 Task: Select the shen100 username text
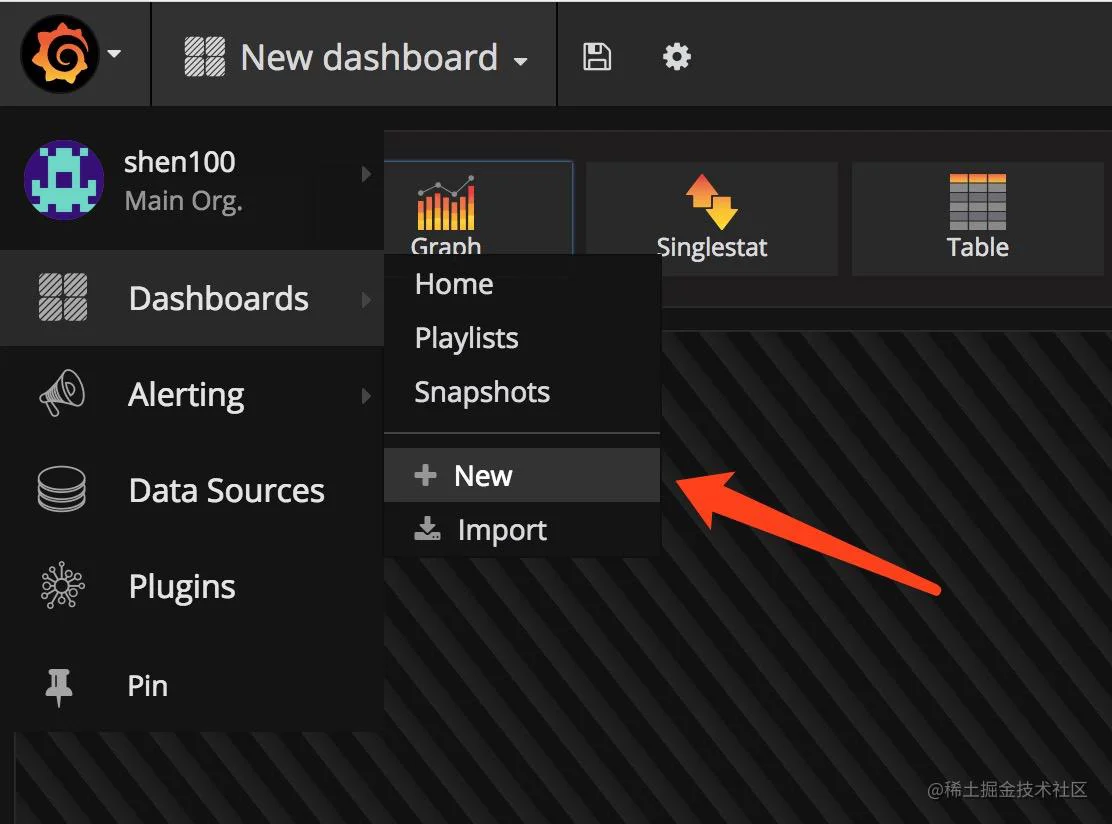point(179,162)
